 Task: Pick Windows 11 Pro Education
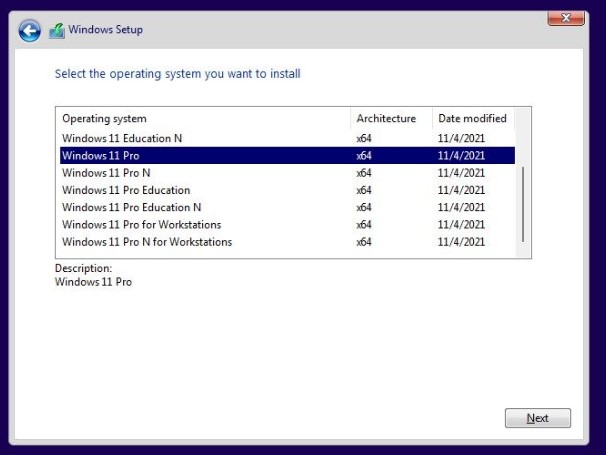click(x=288, y=190)
